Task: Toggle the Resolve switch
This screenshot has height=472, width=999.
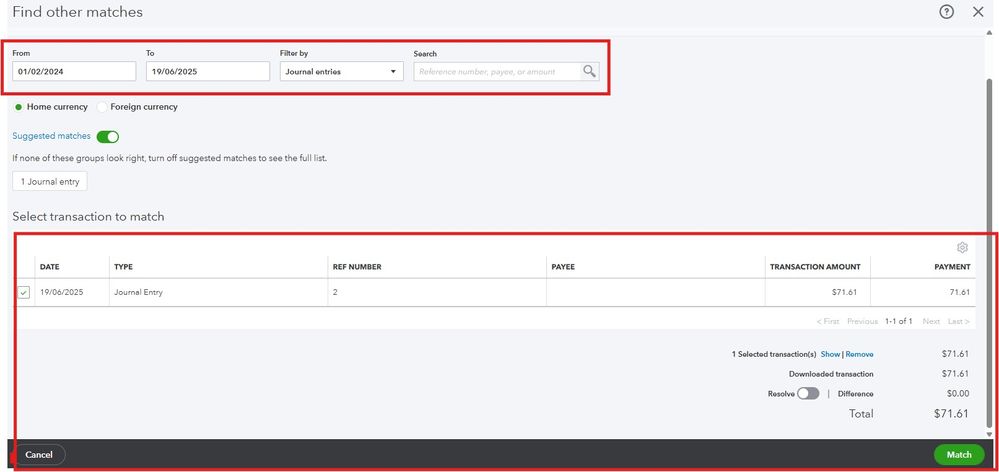Action: coord(808,394)
